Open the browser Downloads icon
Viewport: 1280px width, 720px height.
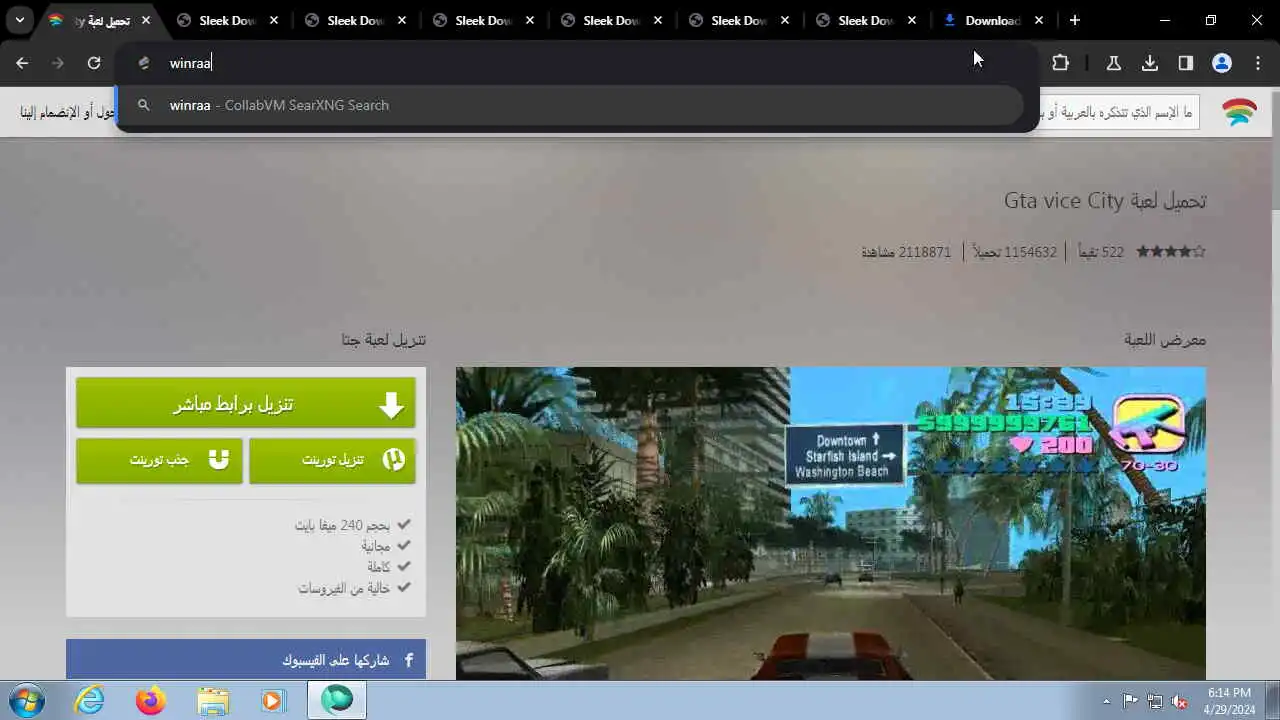(1150, 63)
